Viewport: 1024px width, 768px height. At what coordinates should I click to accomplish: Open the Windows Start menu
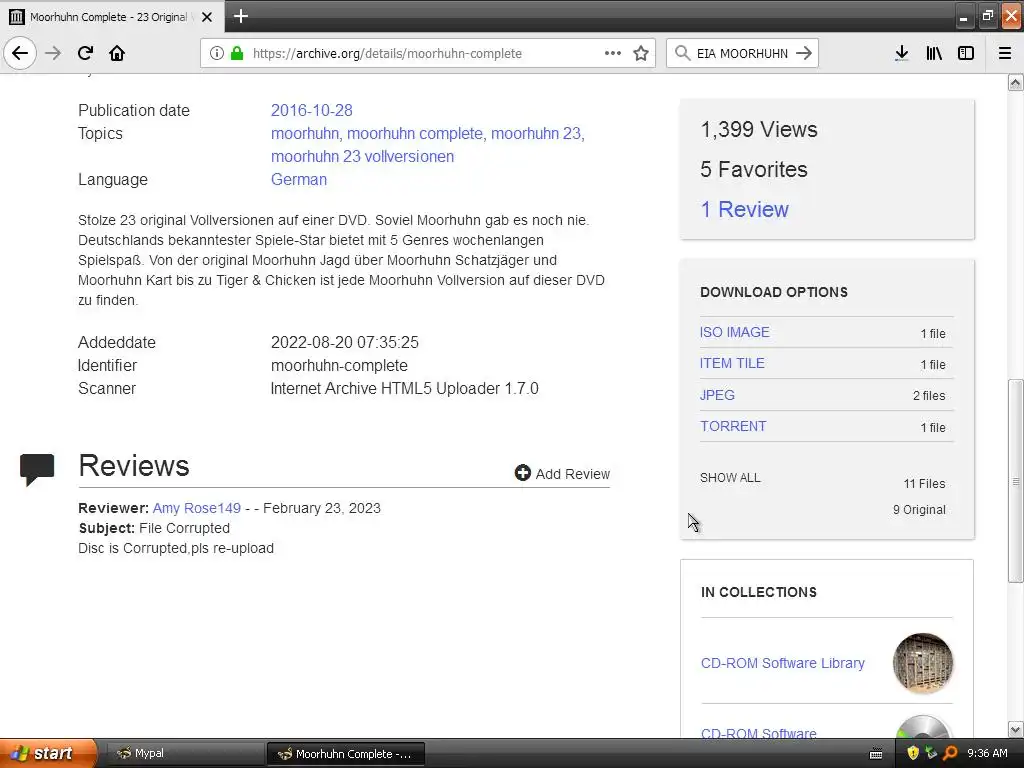(48, 753)
